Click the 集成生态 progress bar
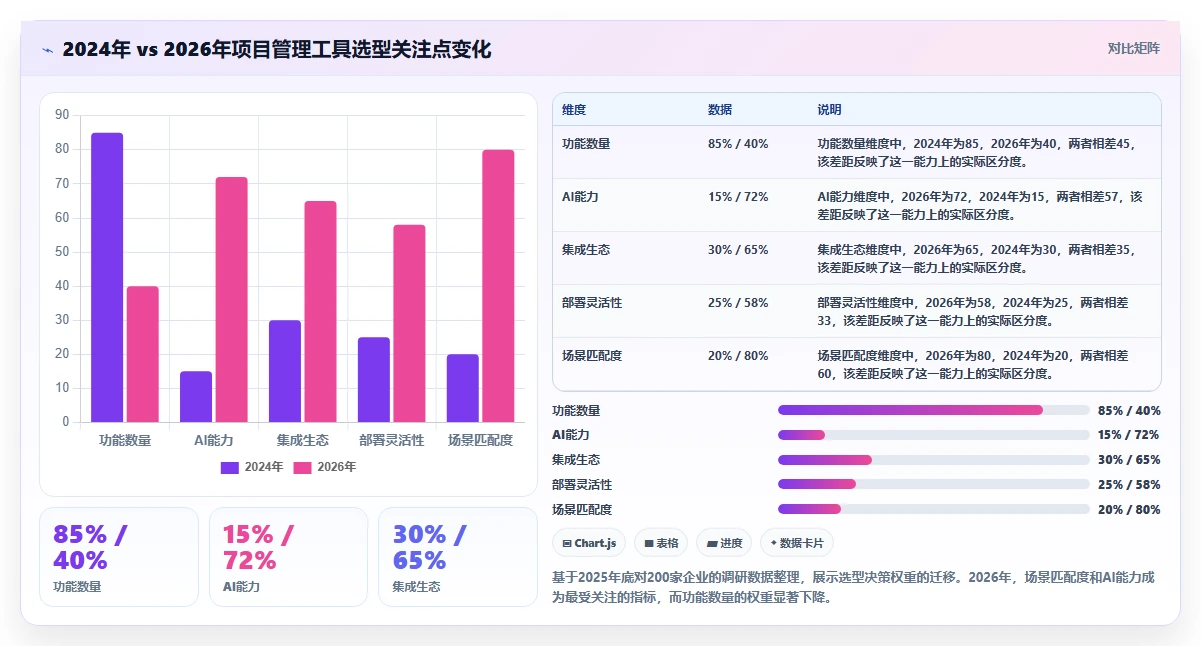The width and height of the screenshot is (1201, 646). click(x=933, y=460)
